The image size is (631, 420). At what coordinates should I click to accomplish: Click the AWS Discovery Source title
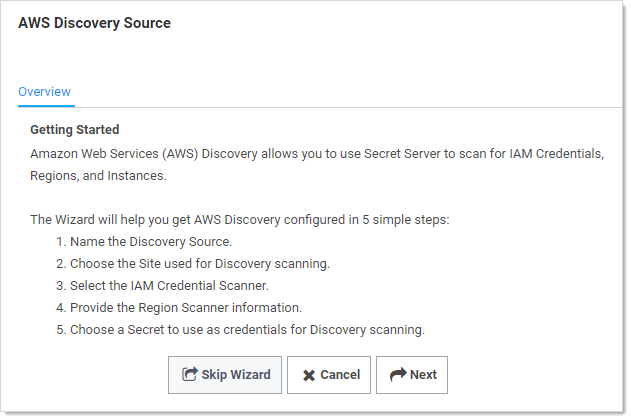(94, 23)
